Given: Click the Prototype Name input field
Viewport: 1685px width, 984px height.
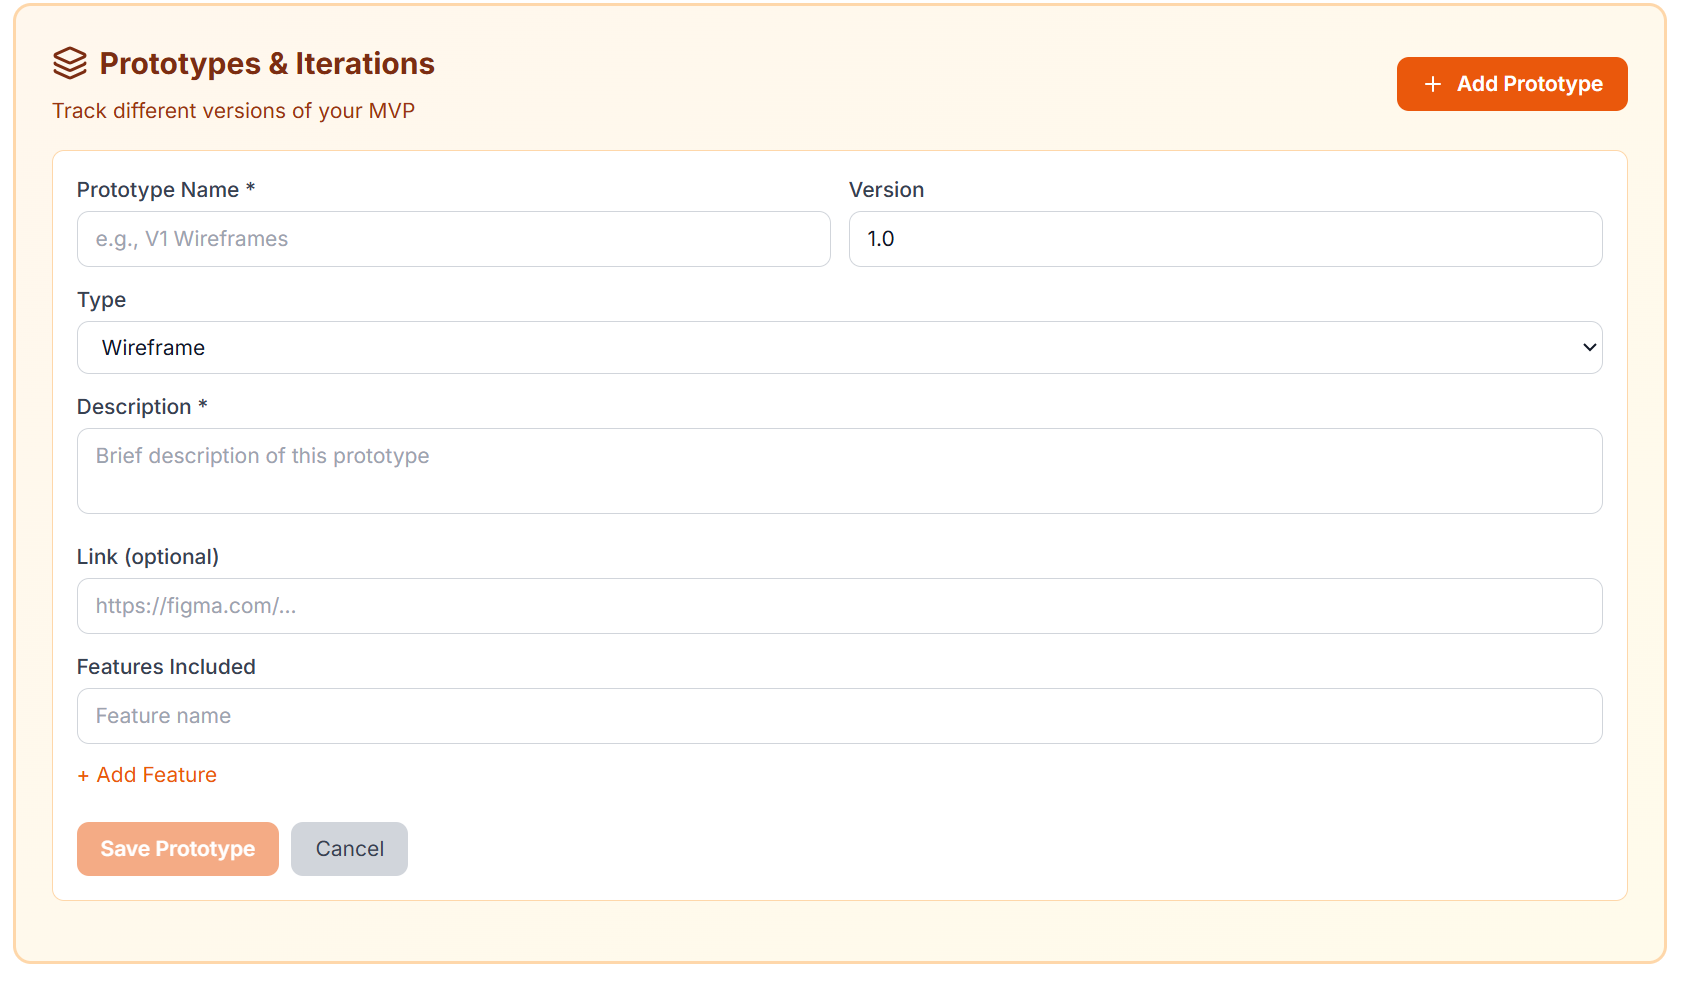Looking at the screenshot, I should (452, 239).
